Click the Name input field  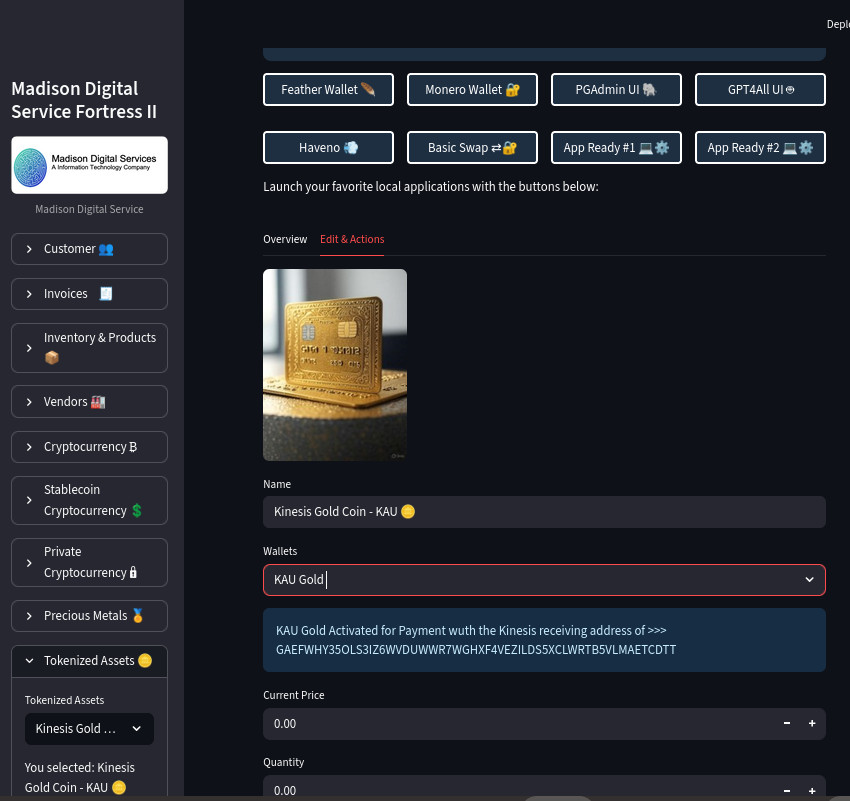tap(544, 512)
